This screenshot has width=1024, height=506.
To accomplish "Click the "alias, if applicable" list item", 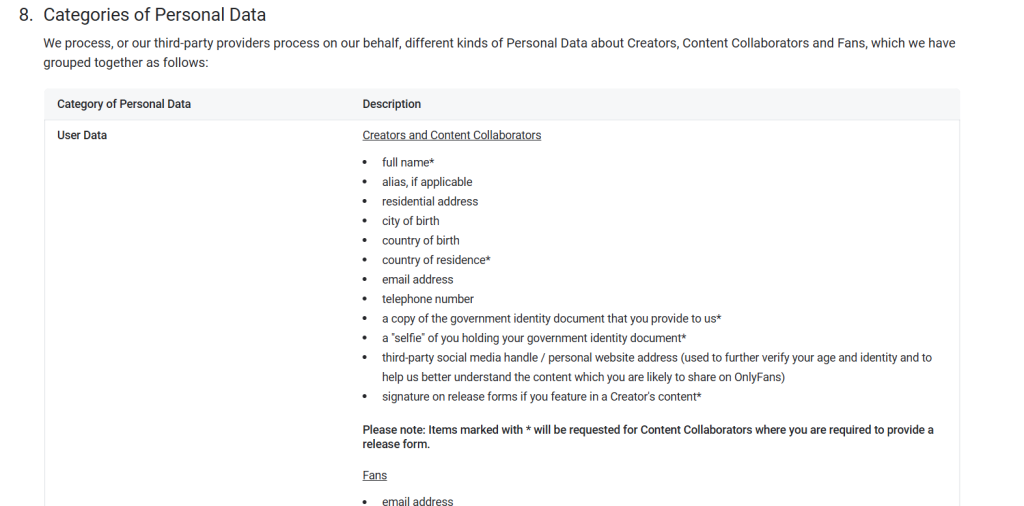I will (x=427, y=182).
